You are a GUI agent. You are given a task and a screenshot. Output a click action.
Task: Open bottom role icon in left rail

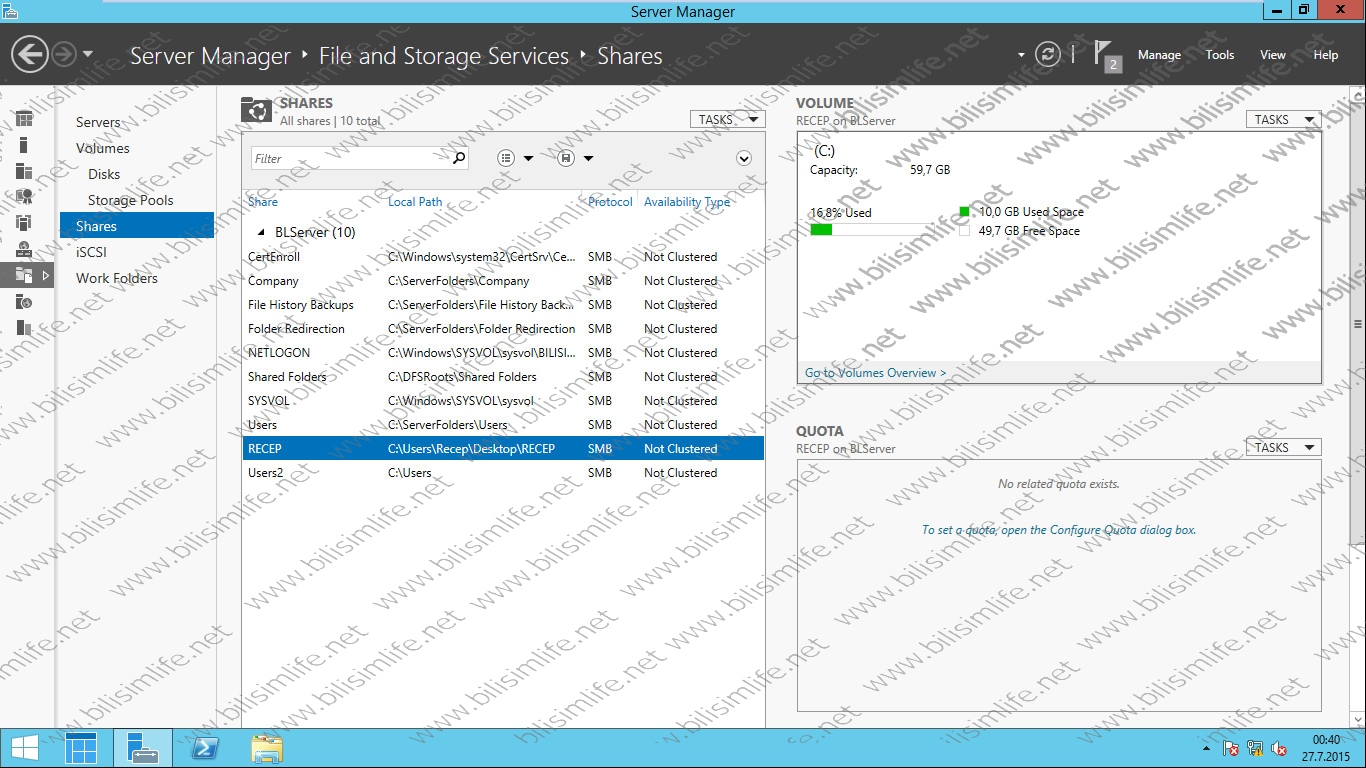pos(24,327)
